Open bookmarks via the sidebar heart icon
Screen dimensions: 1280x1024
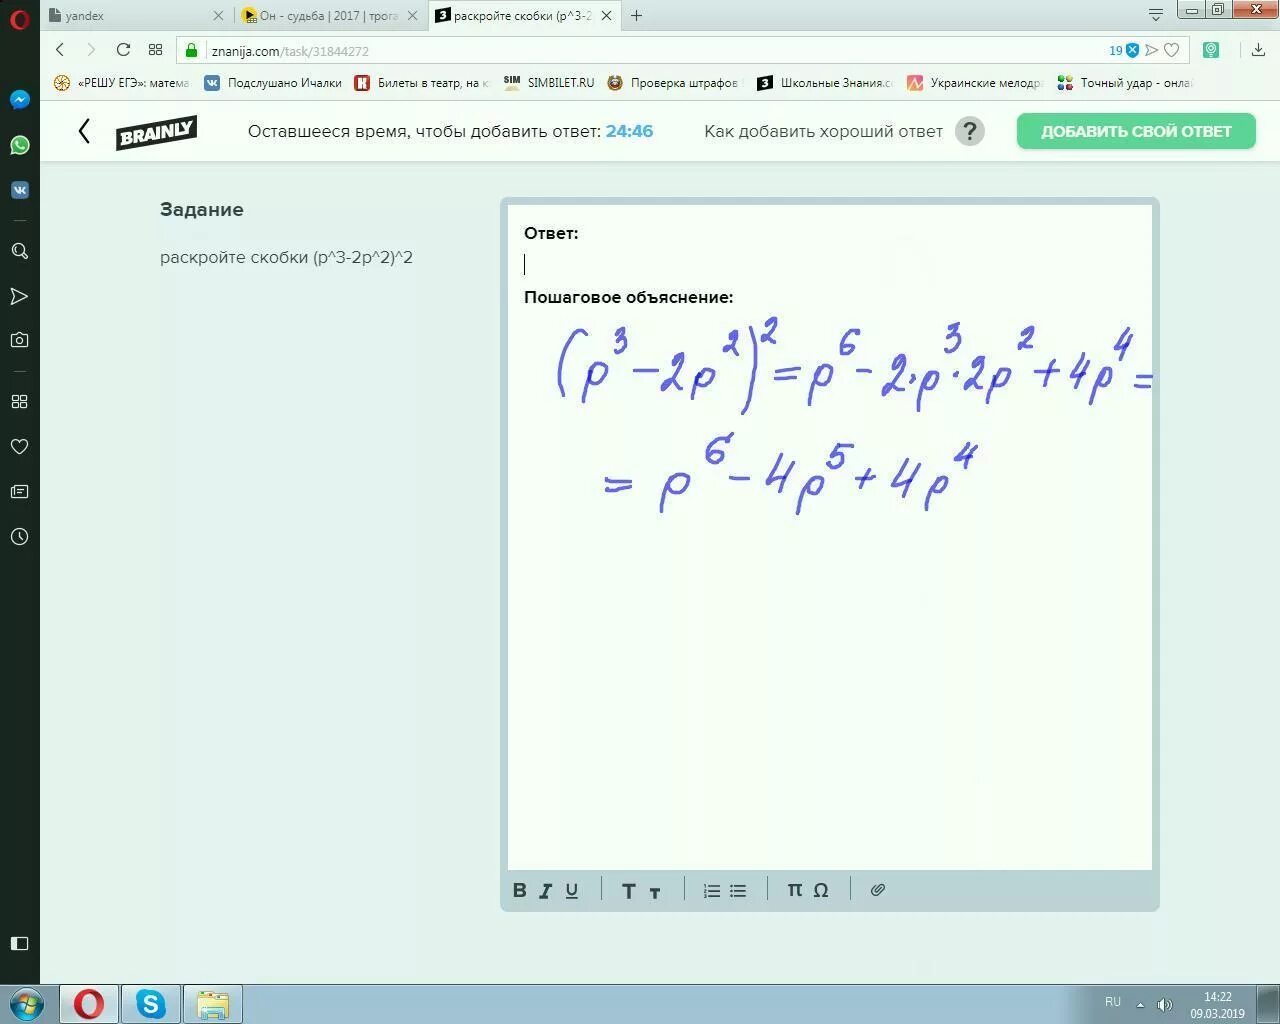tap(19, 446)
